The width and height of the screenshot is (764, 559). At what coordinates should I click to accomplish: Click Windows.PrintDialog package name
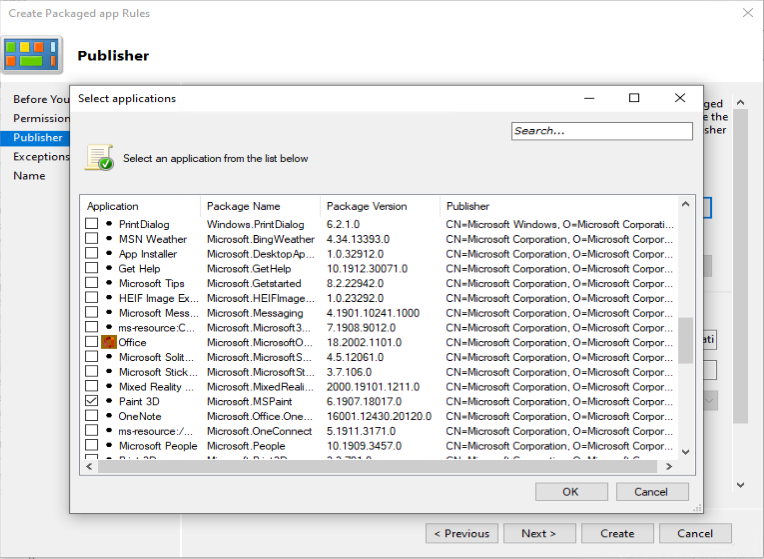coord(255,225)
